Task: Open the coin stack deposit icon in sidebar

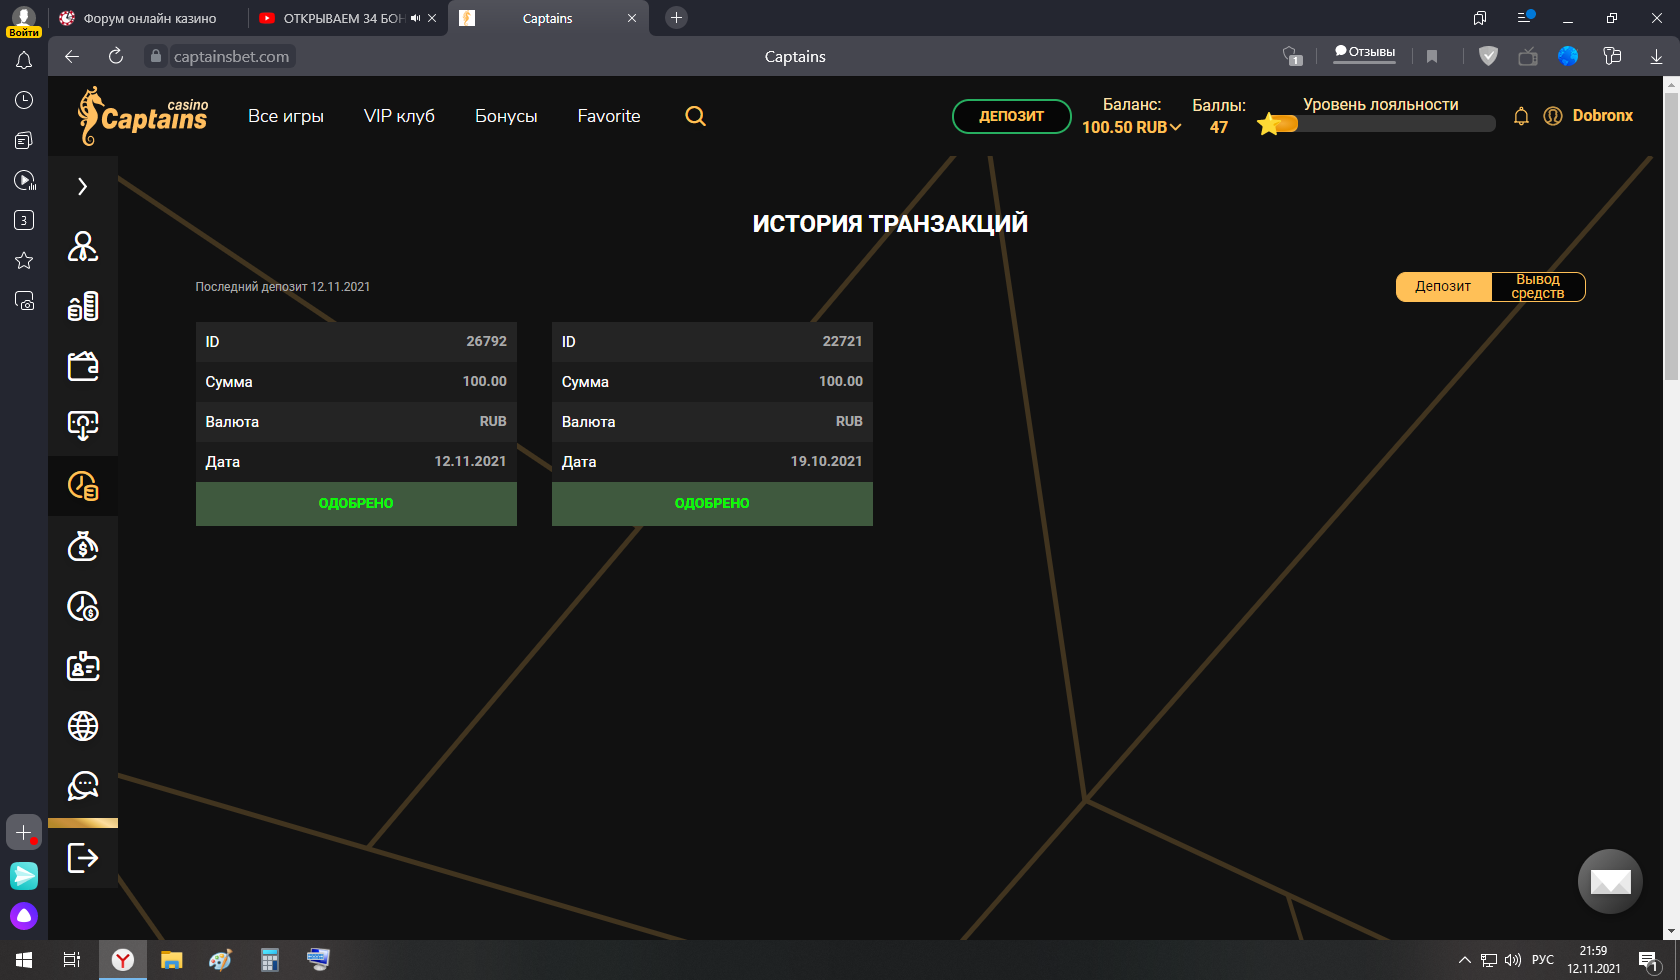Action: click(83, 306)
